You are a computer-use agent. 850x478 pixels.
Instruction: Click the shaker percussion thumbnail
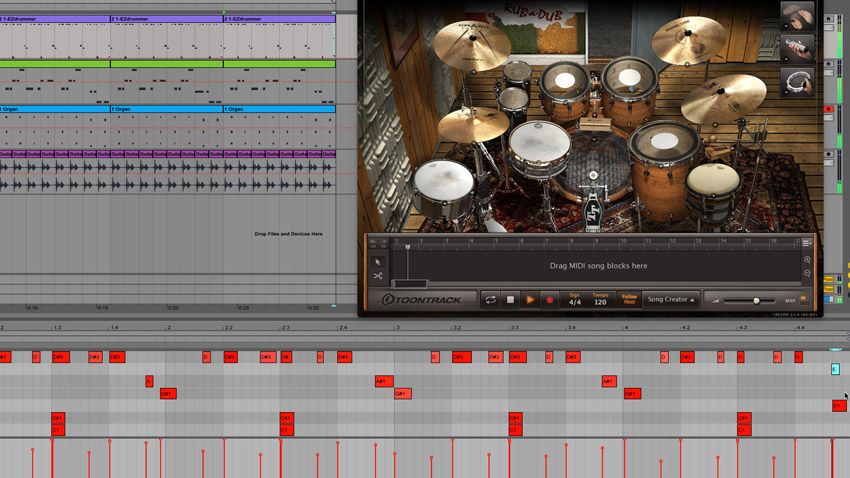pyautogui.click(x=796, y=49)
